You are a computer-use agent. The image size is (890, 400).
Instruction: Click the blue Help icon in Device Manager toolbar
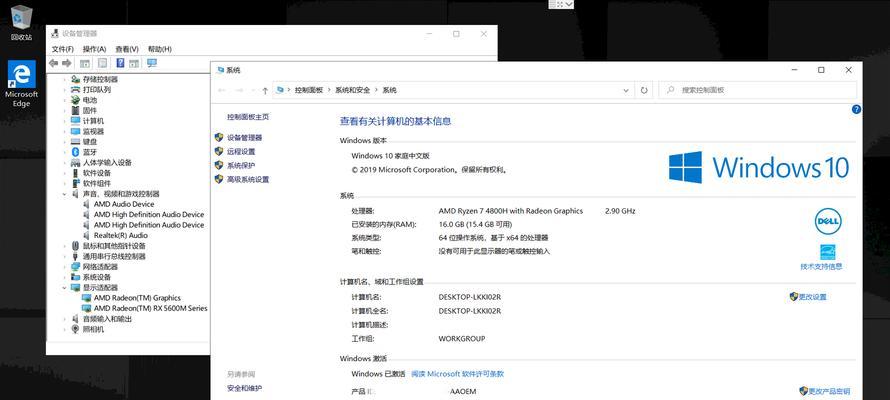click(120, 63)
